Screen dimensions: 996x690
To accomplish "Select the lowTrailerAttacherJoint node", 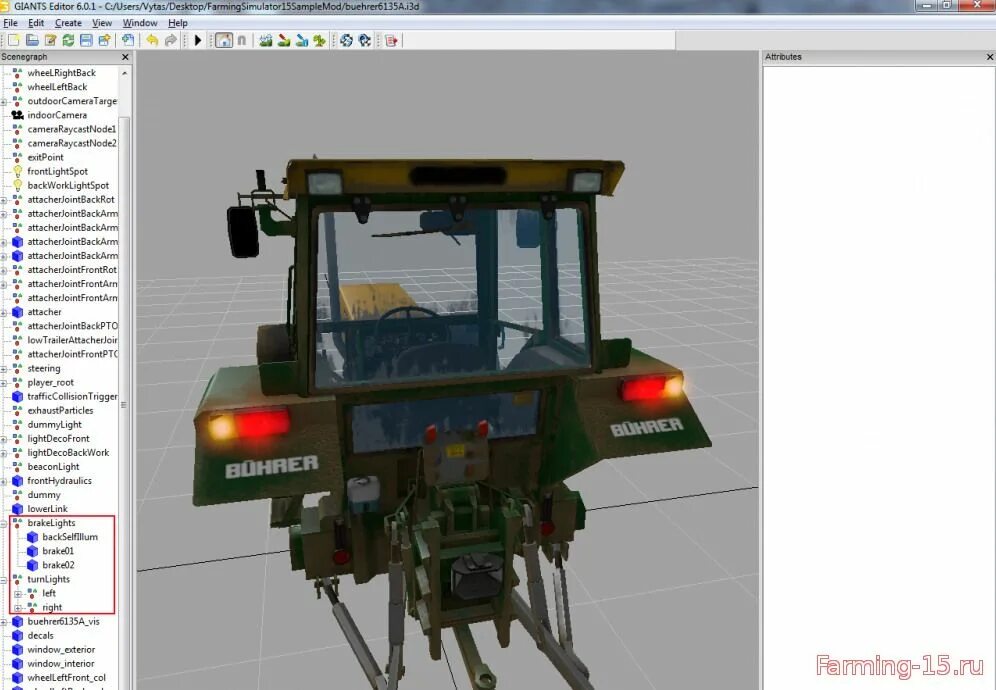I will tap(72, 340).
